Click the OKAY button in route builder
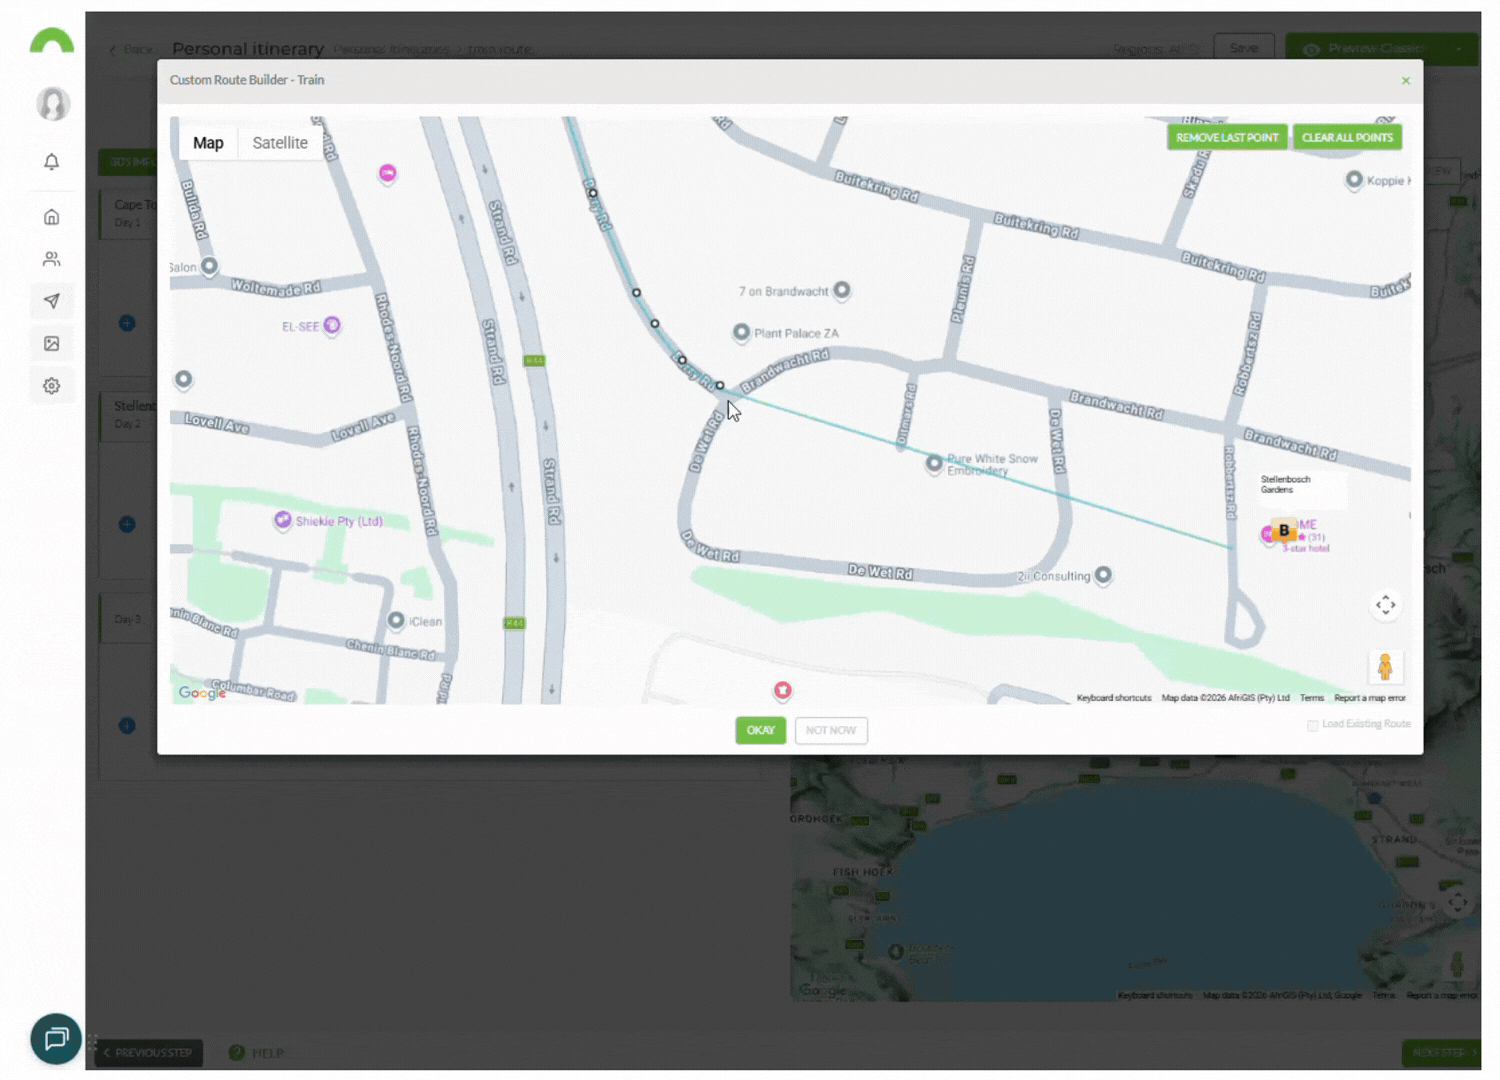The width and height of the screenshot is (1500, 1080). point(760,730)
